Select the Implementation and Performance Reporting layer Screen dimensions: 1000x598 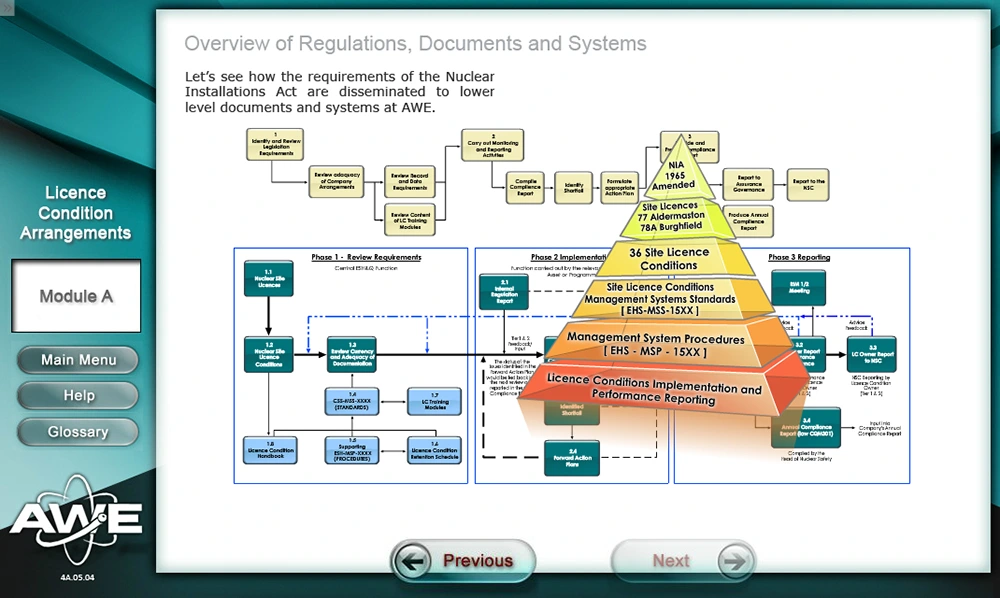click(655, 391)
